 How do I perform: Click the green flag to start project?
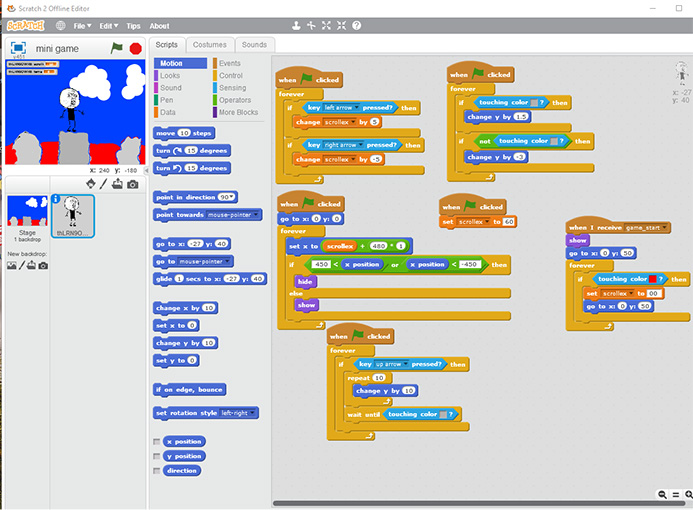116,47
